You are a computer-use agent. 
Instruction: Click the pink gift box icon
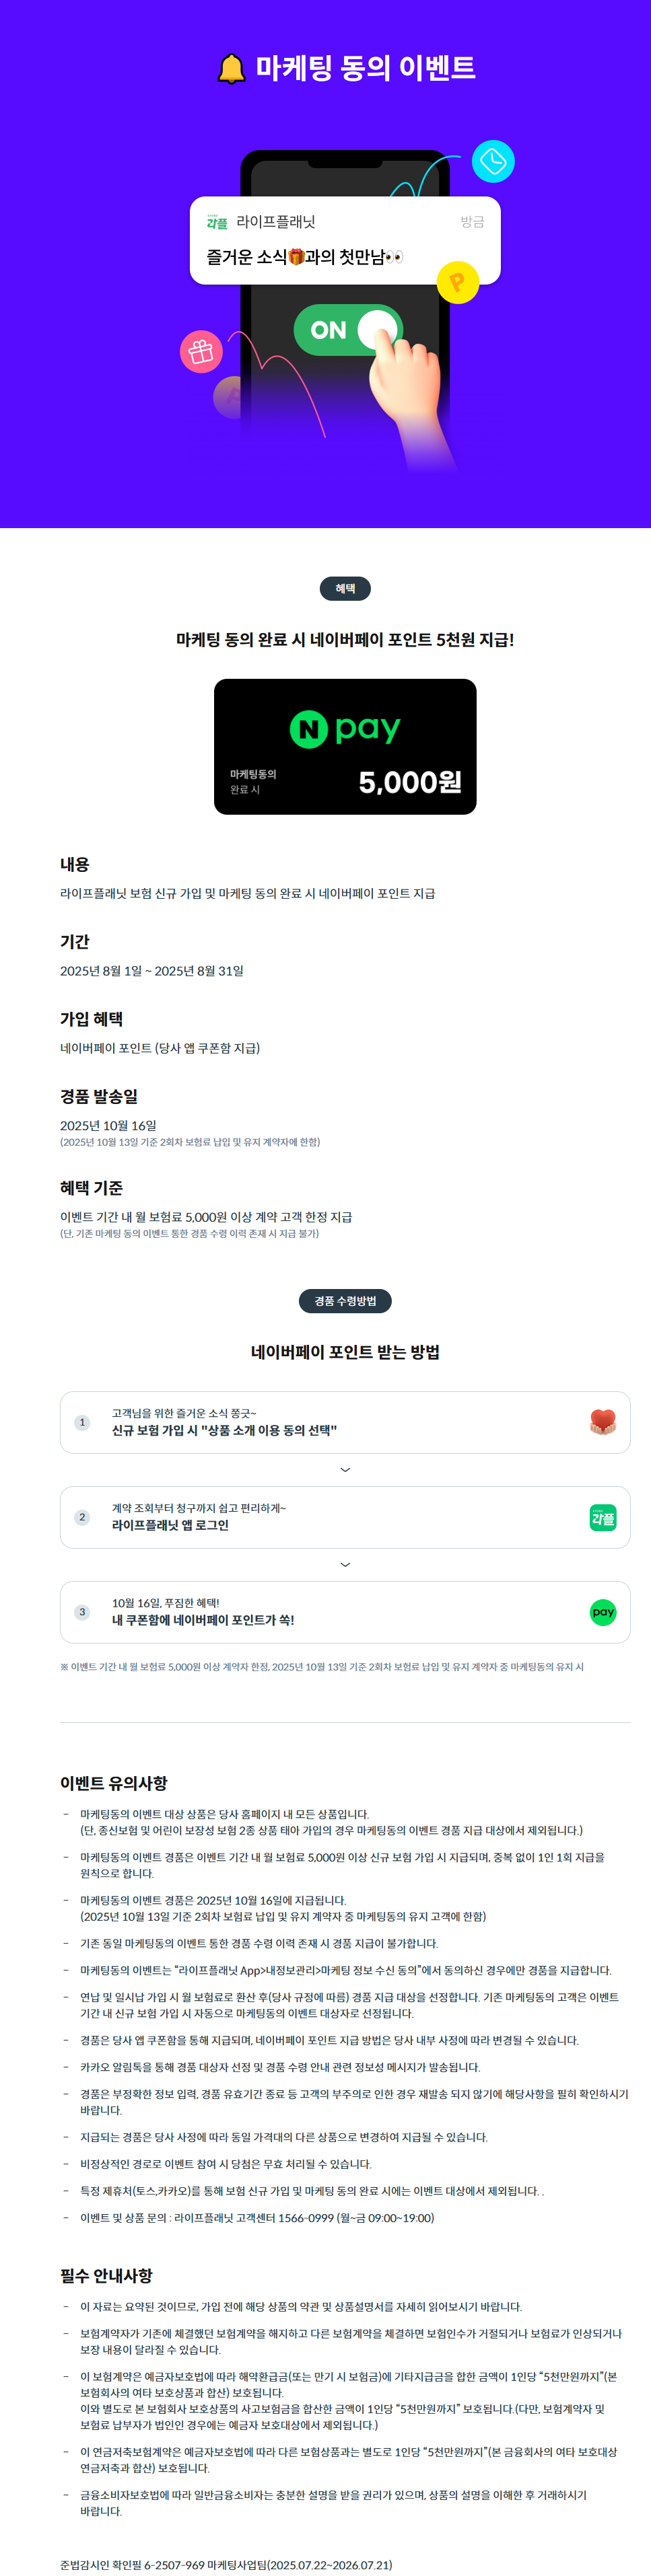201,352
